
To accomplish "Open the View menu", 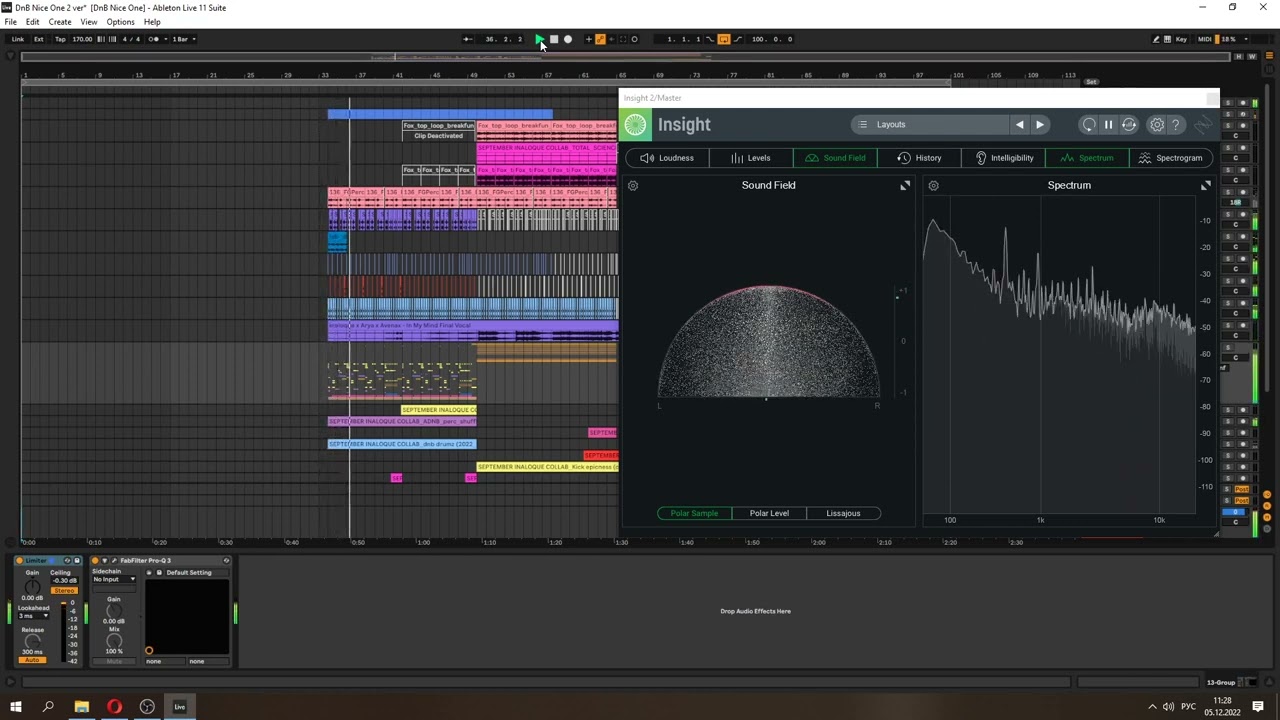I will [x=89, y=22].
